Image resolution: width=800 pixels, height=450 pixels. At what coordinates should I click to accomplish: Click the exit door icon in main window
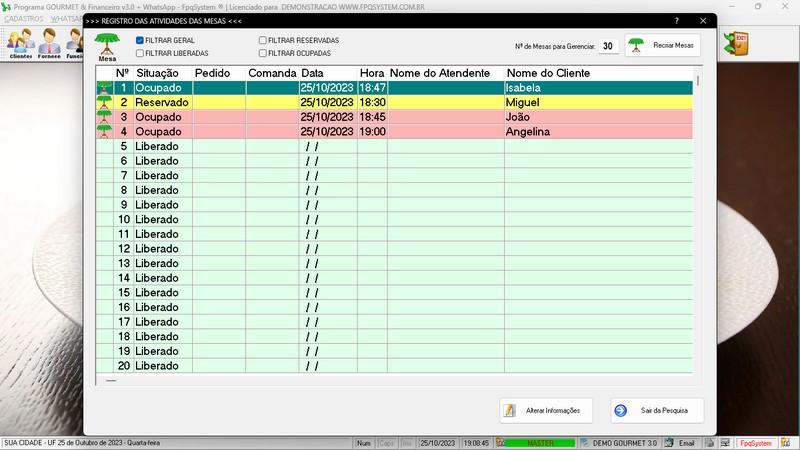tap(736, 44)
